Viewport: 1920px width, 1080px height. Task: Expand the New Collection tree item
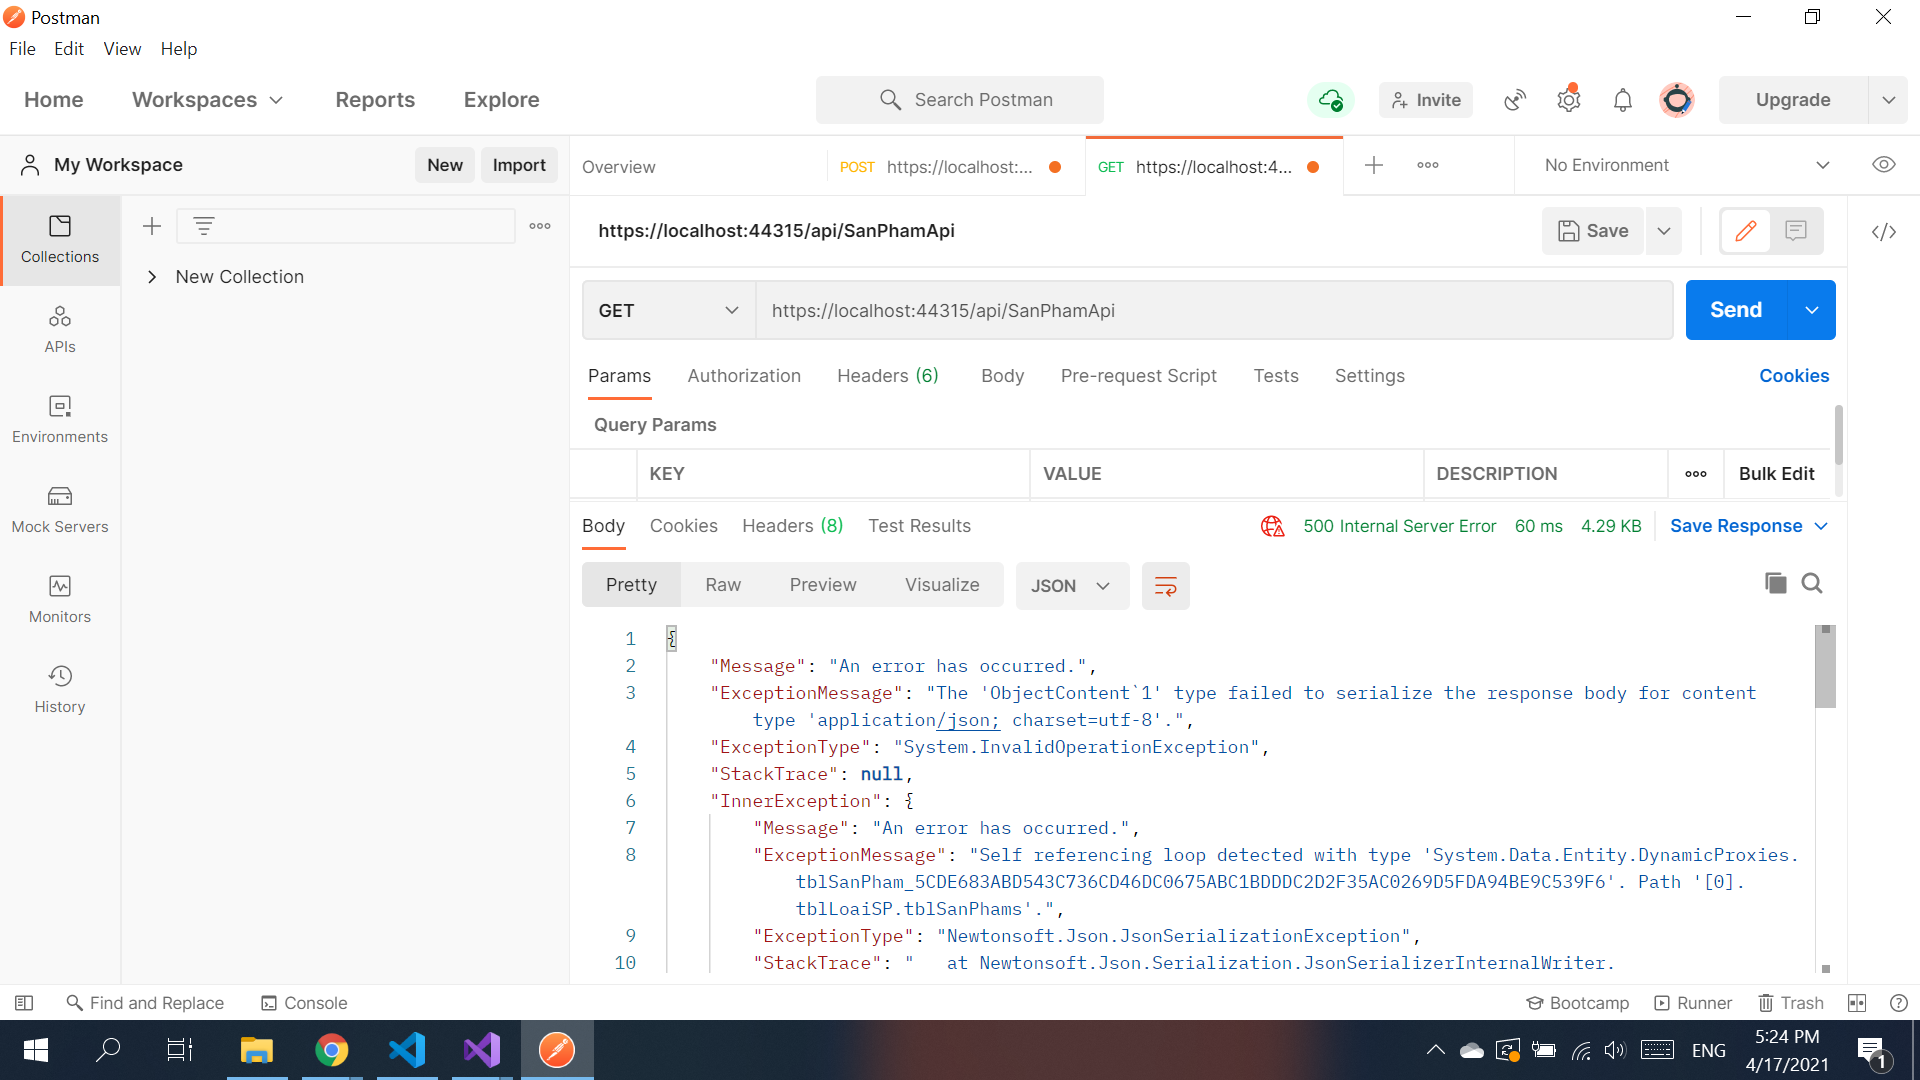click(152, 277)
